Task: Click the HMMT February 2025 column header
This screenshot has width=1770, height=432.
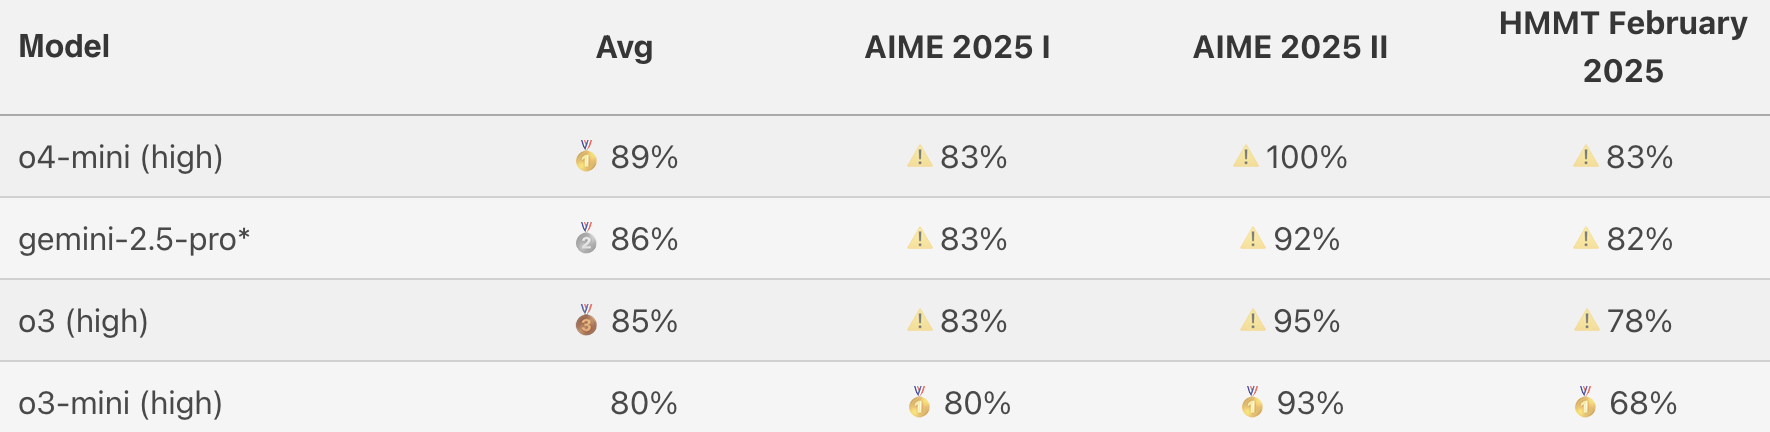Action: click(1622, 47)
